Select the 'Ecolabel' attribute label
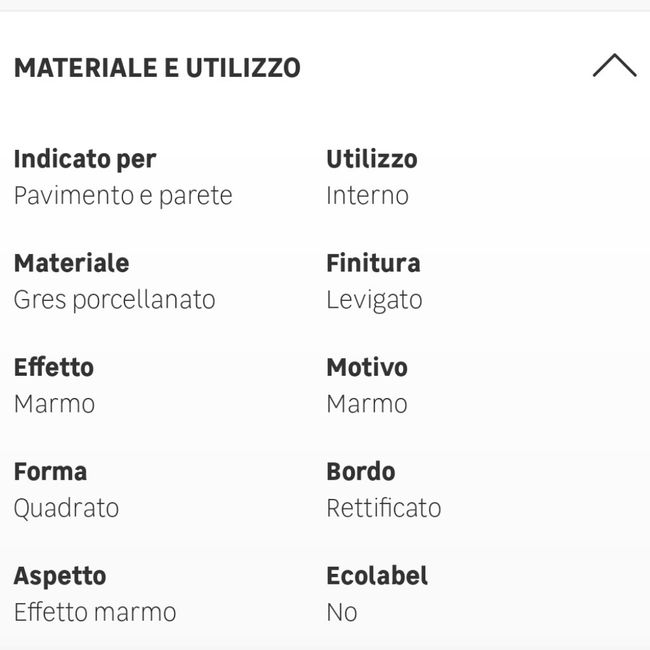Viewport: 650px width, 650px height. point(377,575)
